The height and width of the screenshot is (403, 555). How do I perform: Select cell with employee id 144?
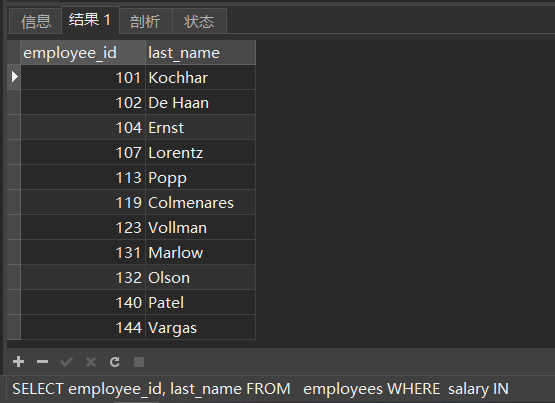[x=83, y=328]
